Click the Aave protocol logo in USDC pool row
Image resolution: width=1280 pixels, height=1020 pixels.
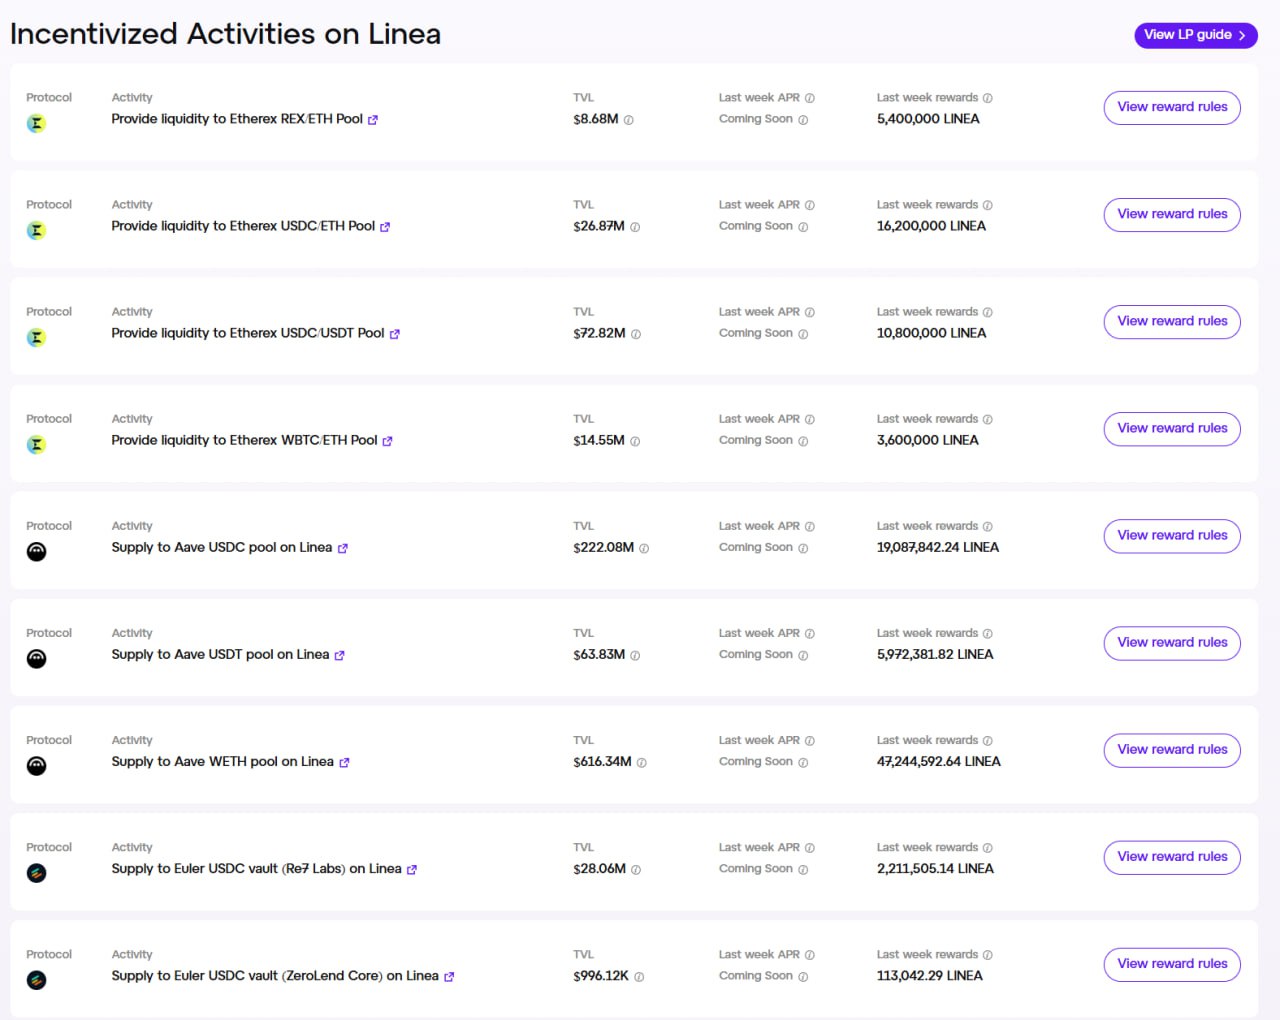[x=36, y=552]
